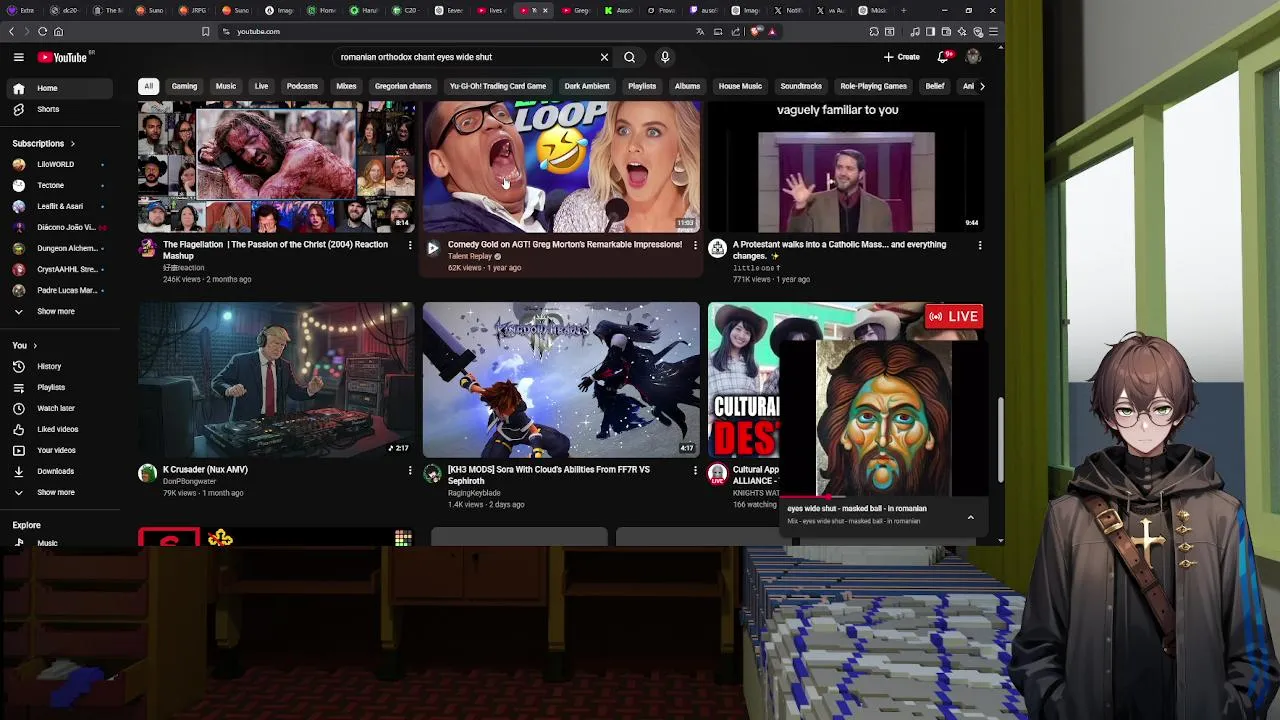Screen dimensions: 1280x720
Task: Go to browser home page icon
Action: pos(58,31)
